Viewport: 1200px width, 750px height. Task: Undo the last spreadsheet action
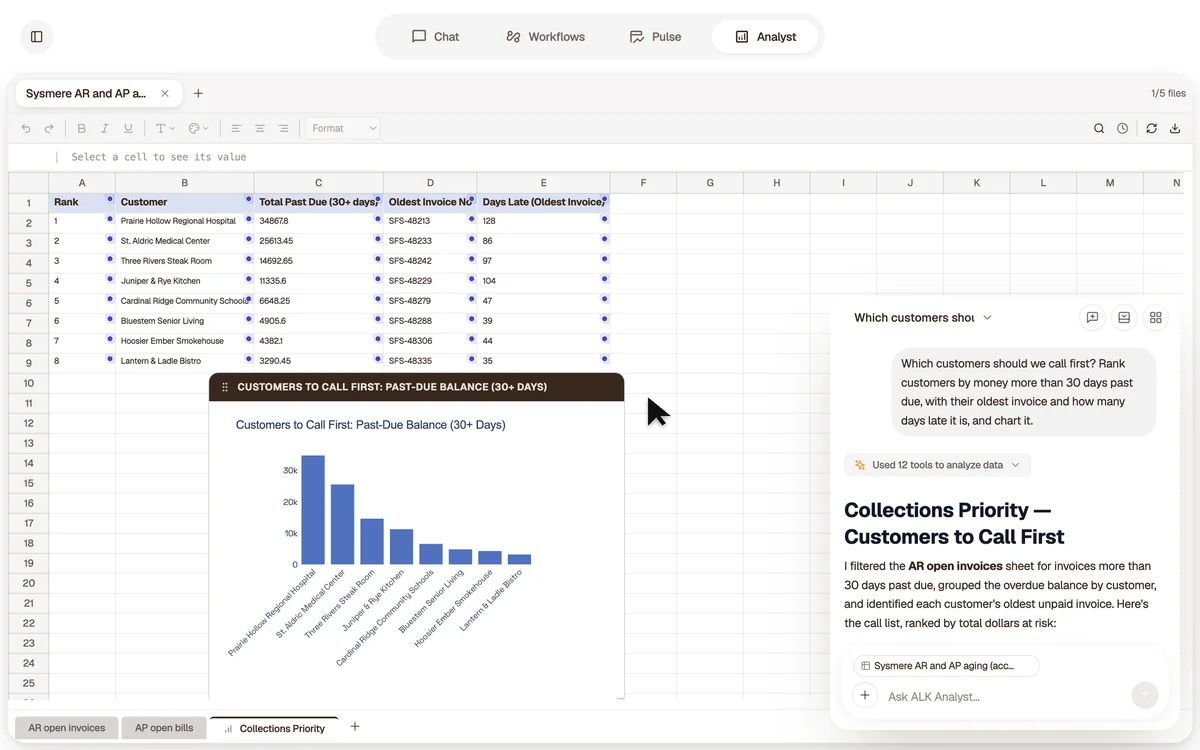click(x=26, y=128)
